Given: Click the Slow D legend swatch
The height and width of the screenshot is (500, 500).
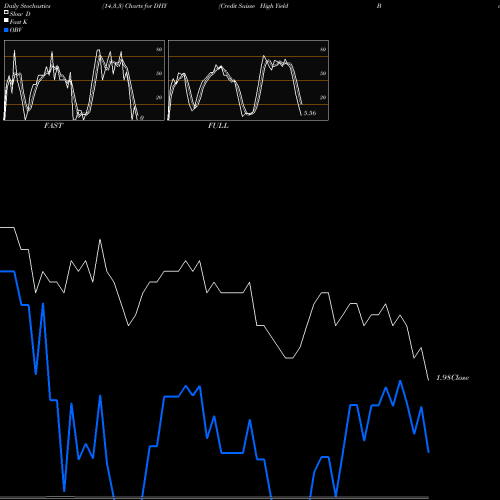Looking at the screenshot, I should 6,12.
